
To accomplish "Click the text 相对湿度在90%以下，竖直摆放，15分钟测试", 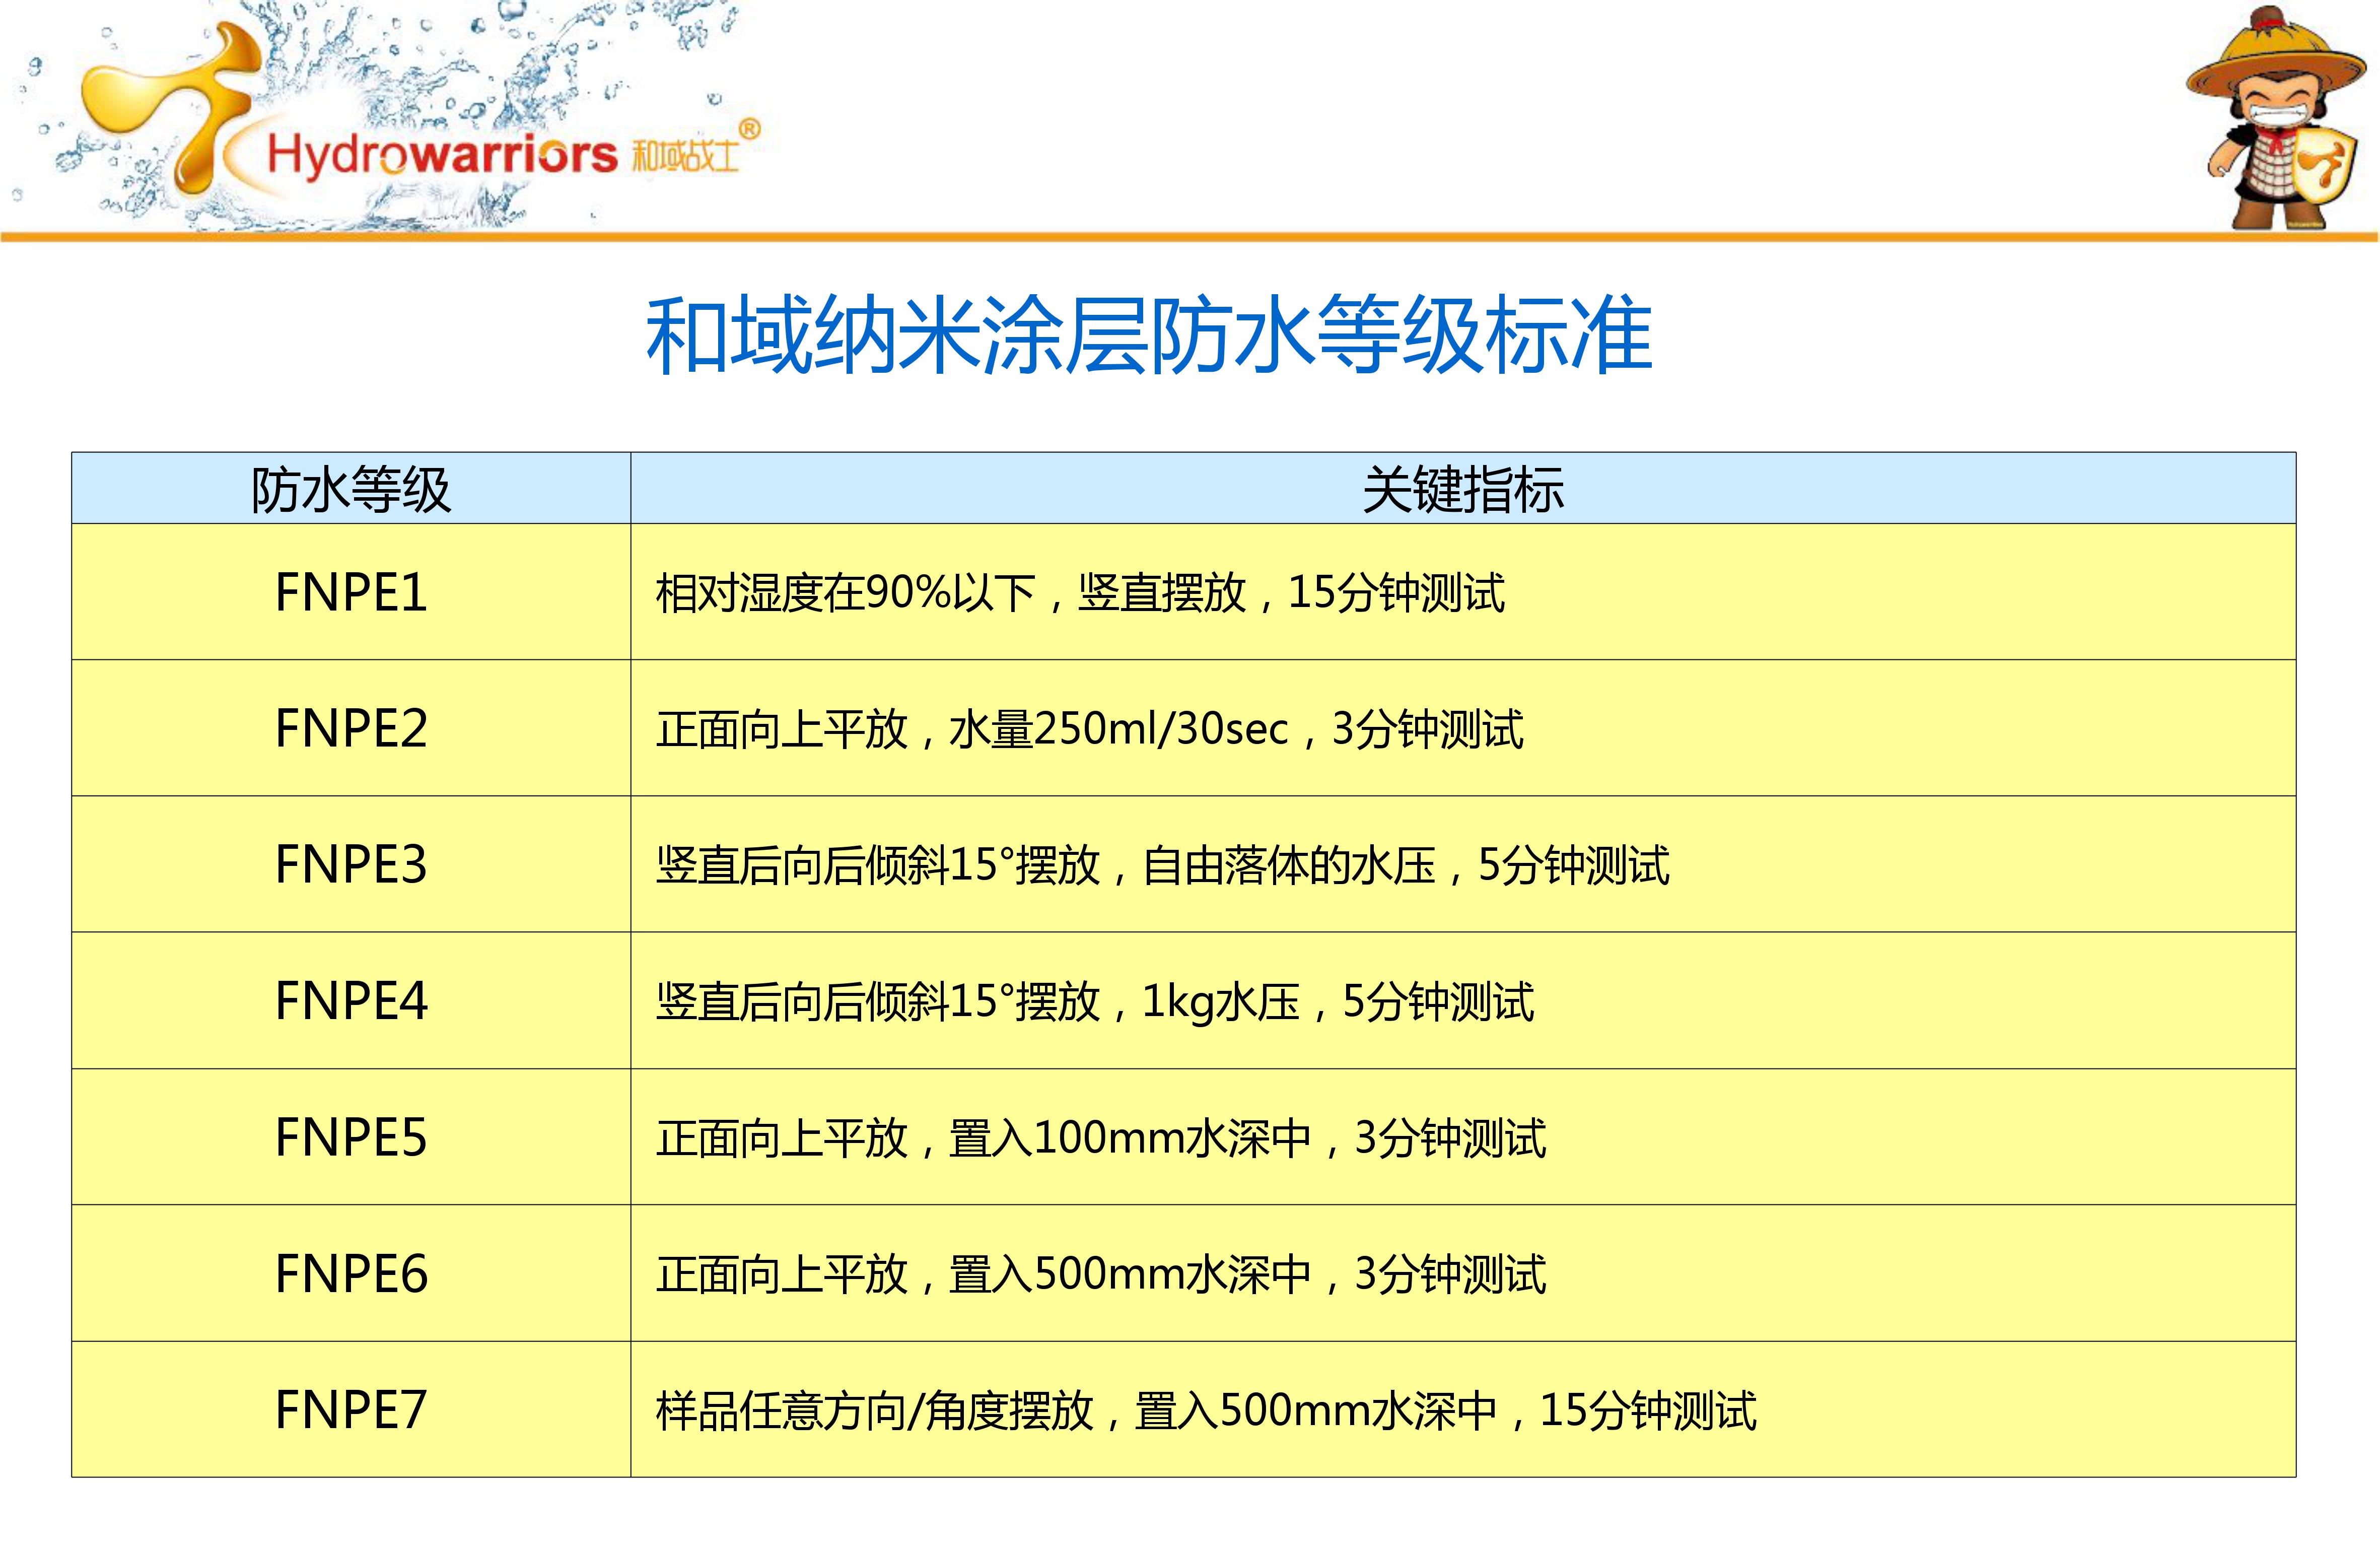I will tap(1080, 593).
